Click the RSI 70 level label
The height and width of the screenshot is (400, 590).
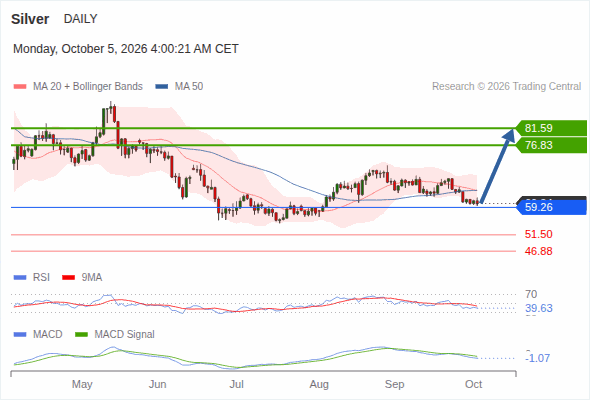pos(531,294)
